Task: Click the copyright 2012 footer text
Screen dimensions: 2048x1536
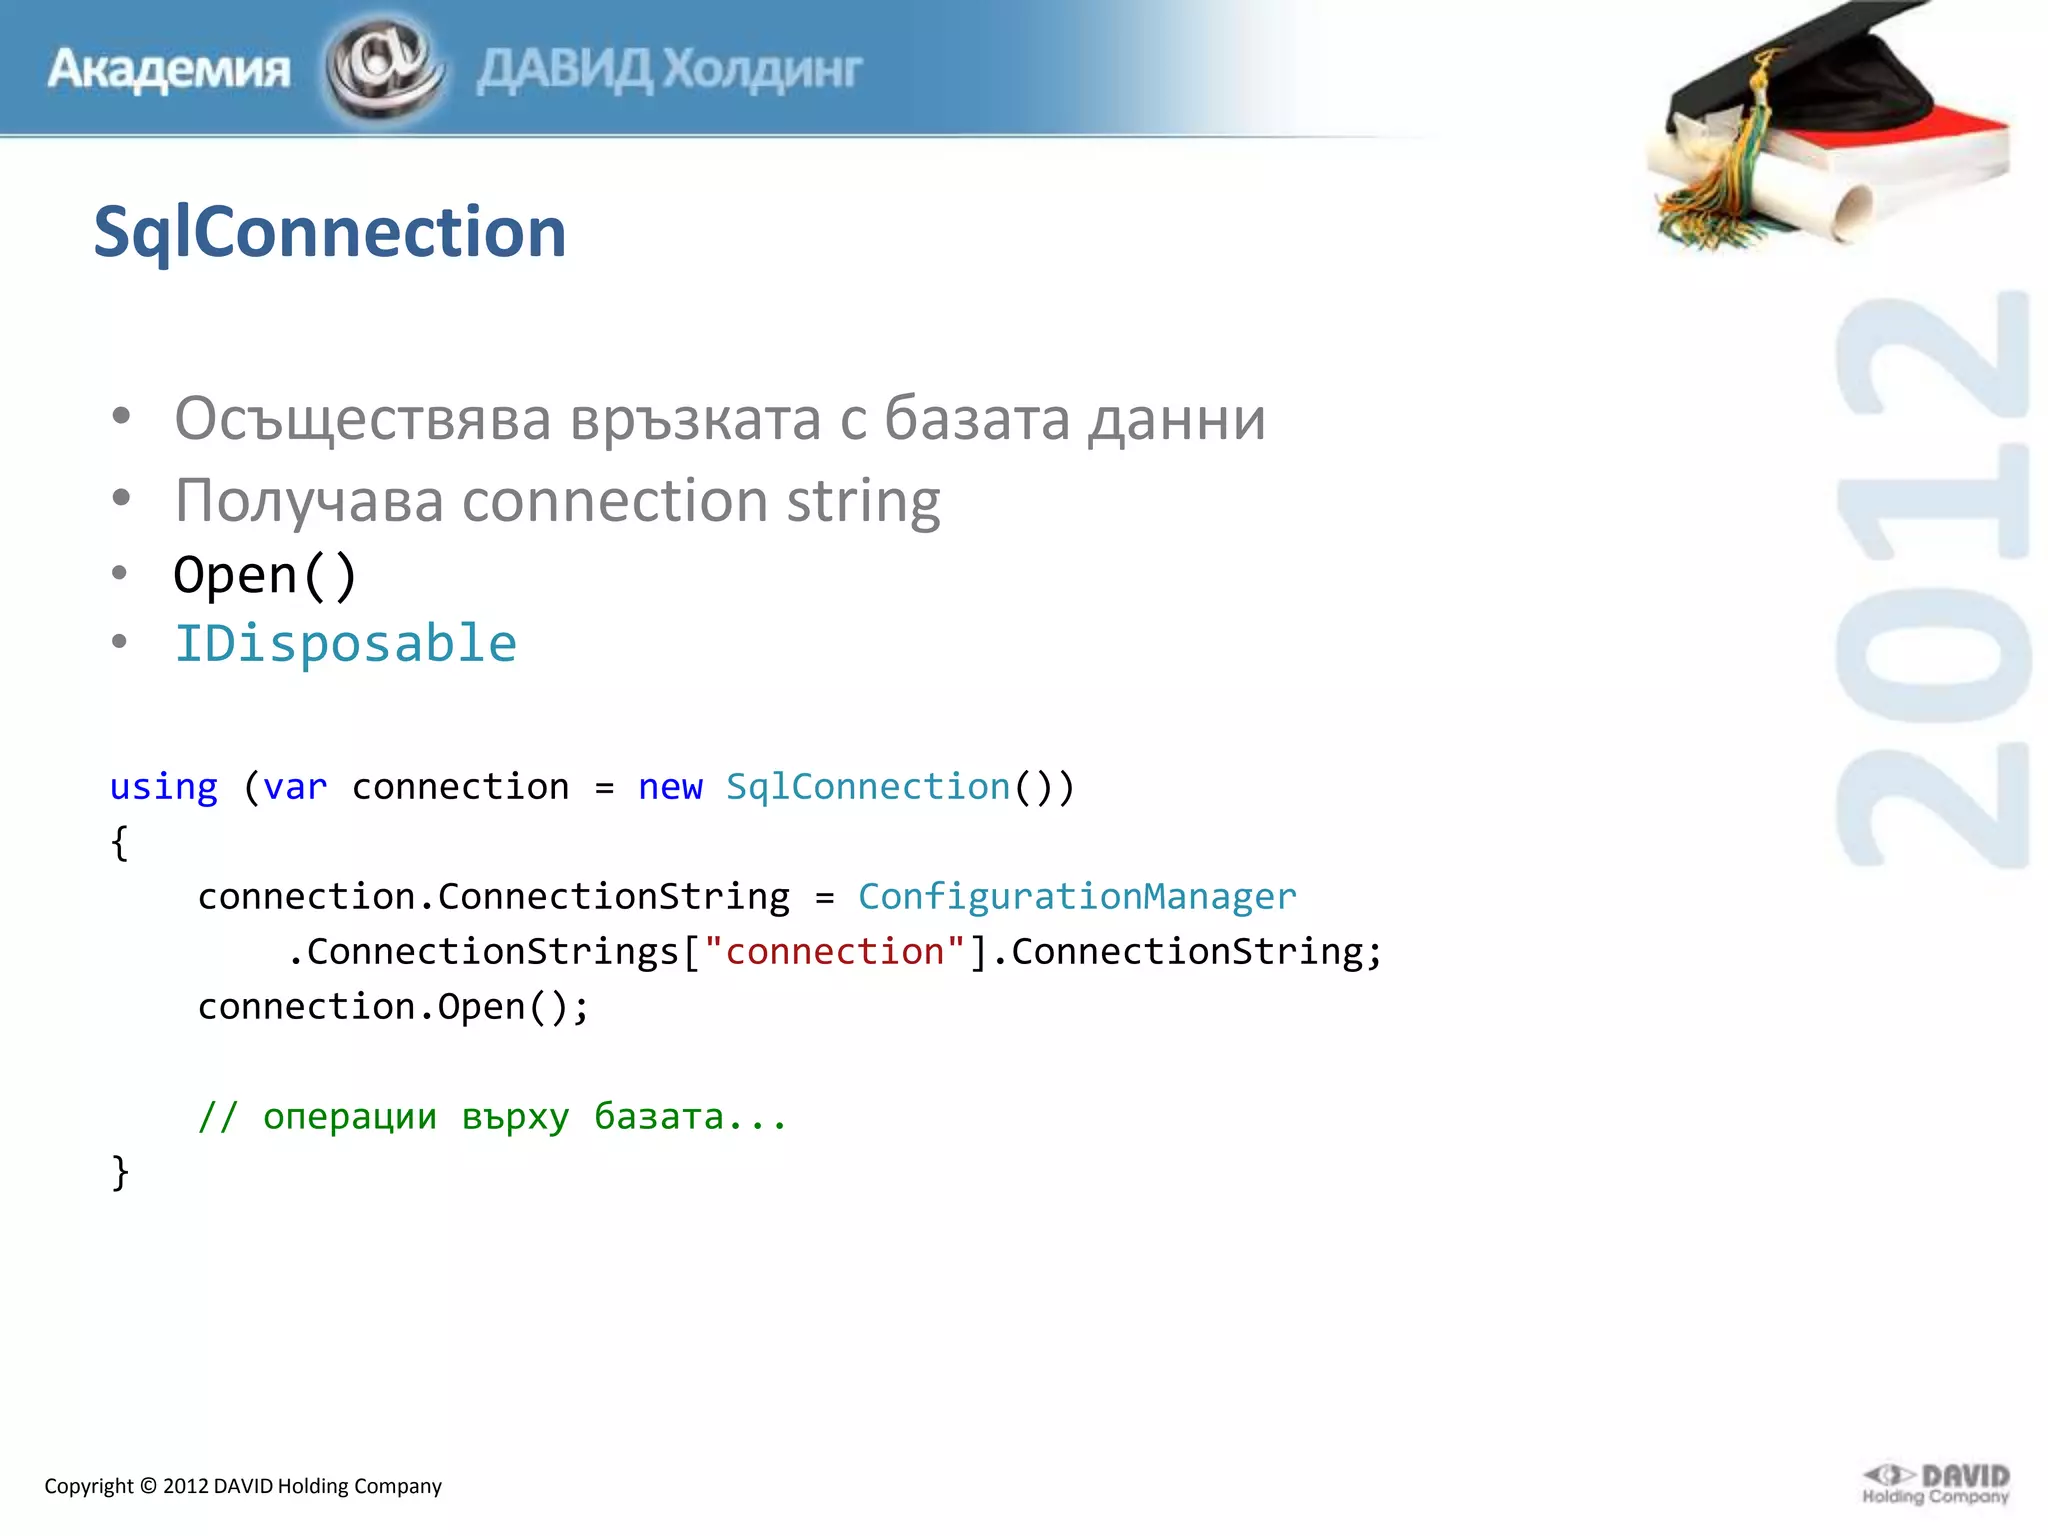Action: point(243,1486)
